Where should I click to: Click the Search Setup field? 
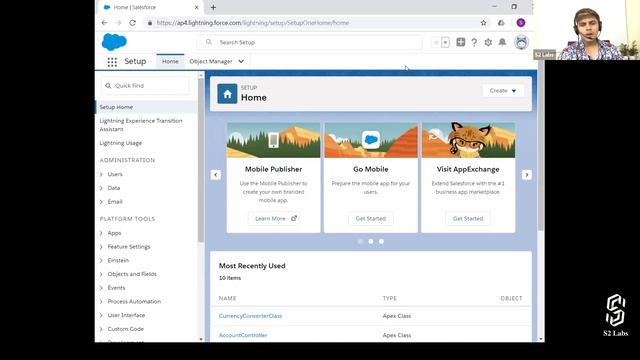tap(310, 42)
